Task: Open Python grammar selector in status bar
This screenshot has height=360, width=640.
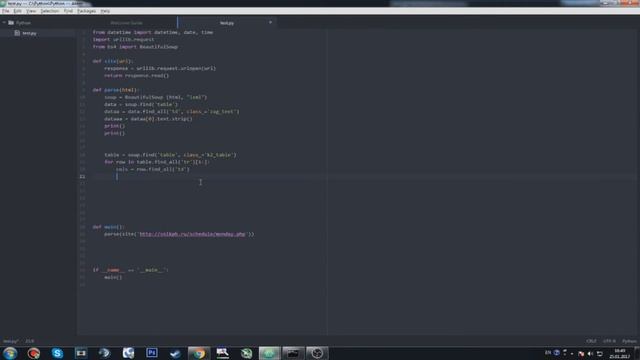Action: click(629, 341)
